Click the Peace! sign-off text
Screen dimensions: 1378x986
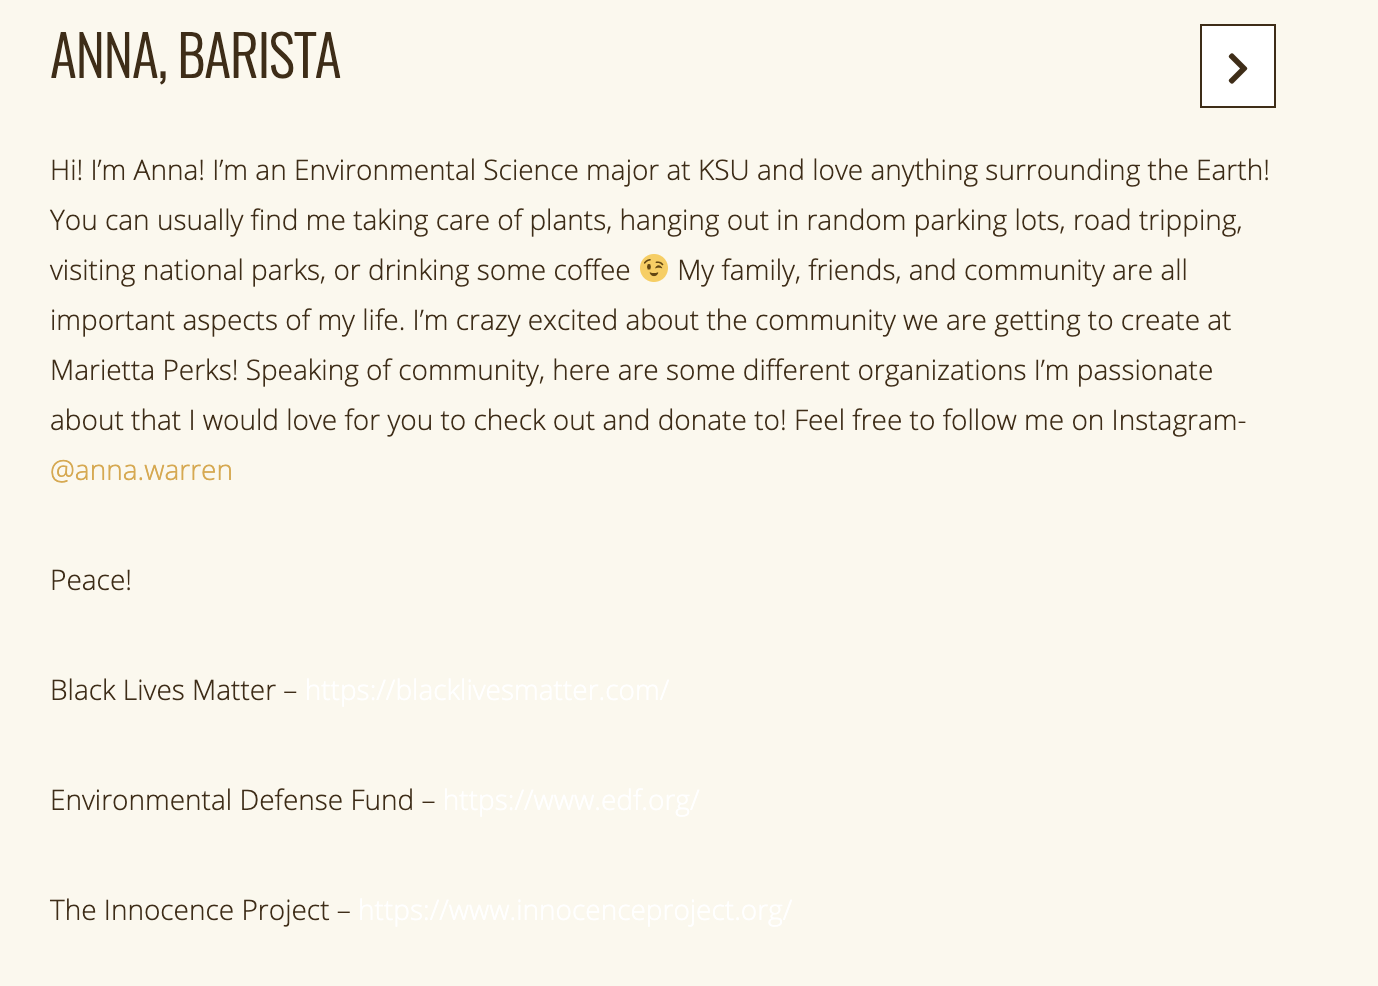[91, 580]
